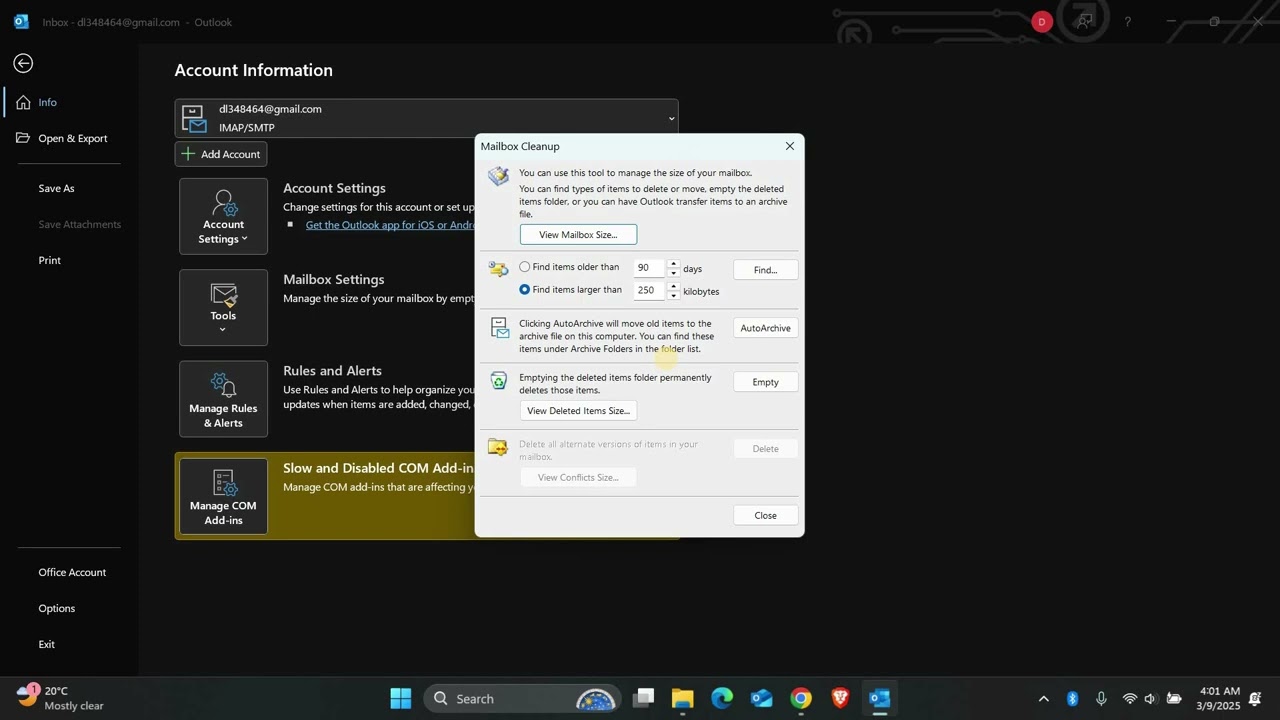Click the Find... button
This screenshot has height=720, width=1280.
click(765, 270)
